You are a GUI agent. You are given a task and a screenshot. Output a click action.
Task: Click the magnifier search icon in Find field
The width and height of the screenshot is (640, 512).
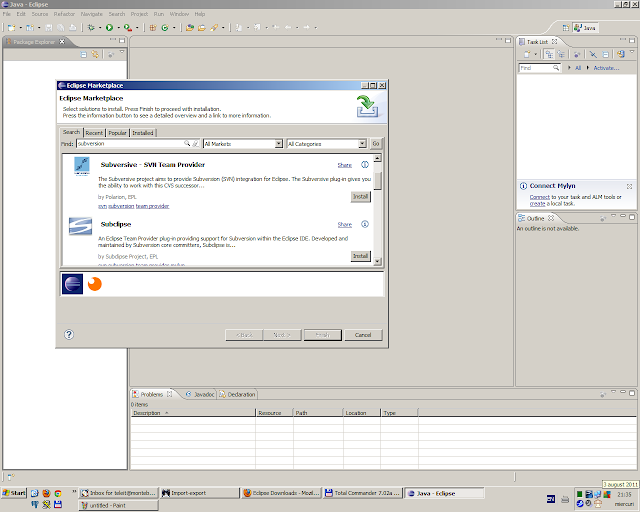(187, 143)
